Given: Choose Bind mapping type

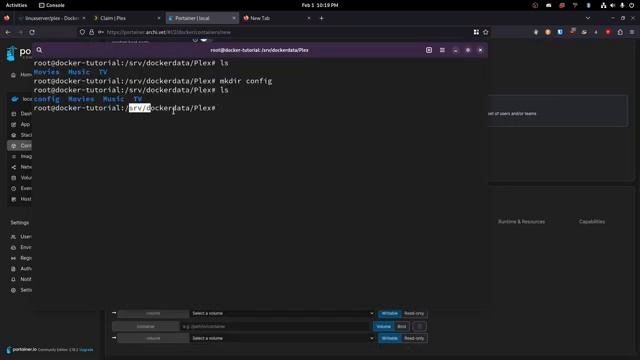Looking at the screenshot, I should pos(402,327).
